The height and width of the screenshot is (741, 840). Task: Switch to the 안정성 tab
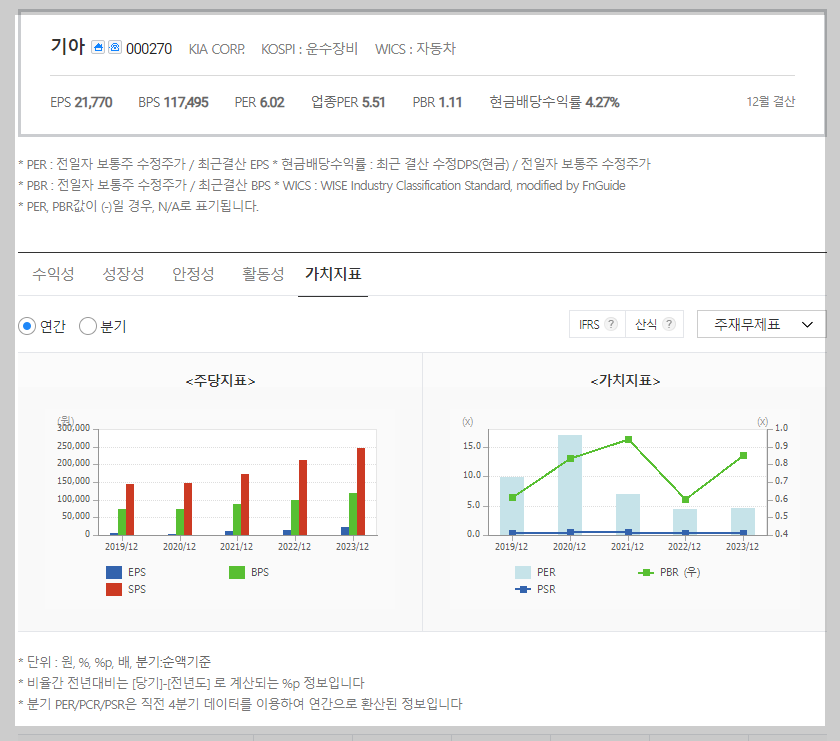coord(193,274)
